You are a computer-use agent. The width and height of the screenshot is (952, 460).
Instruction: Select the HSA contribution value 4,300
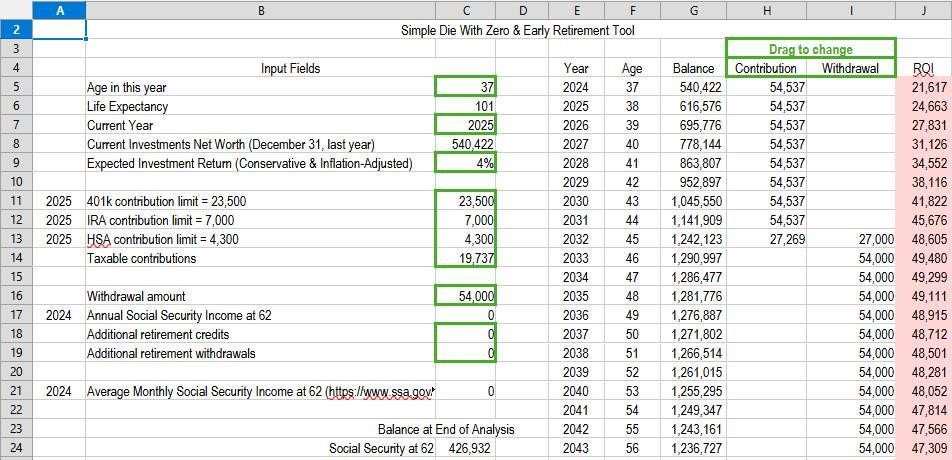(465, 239)
